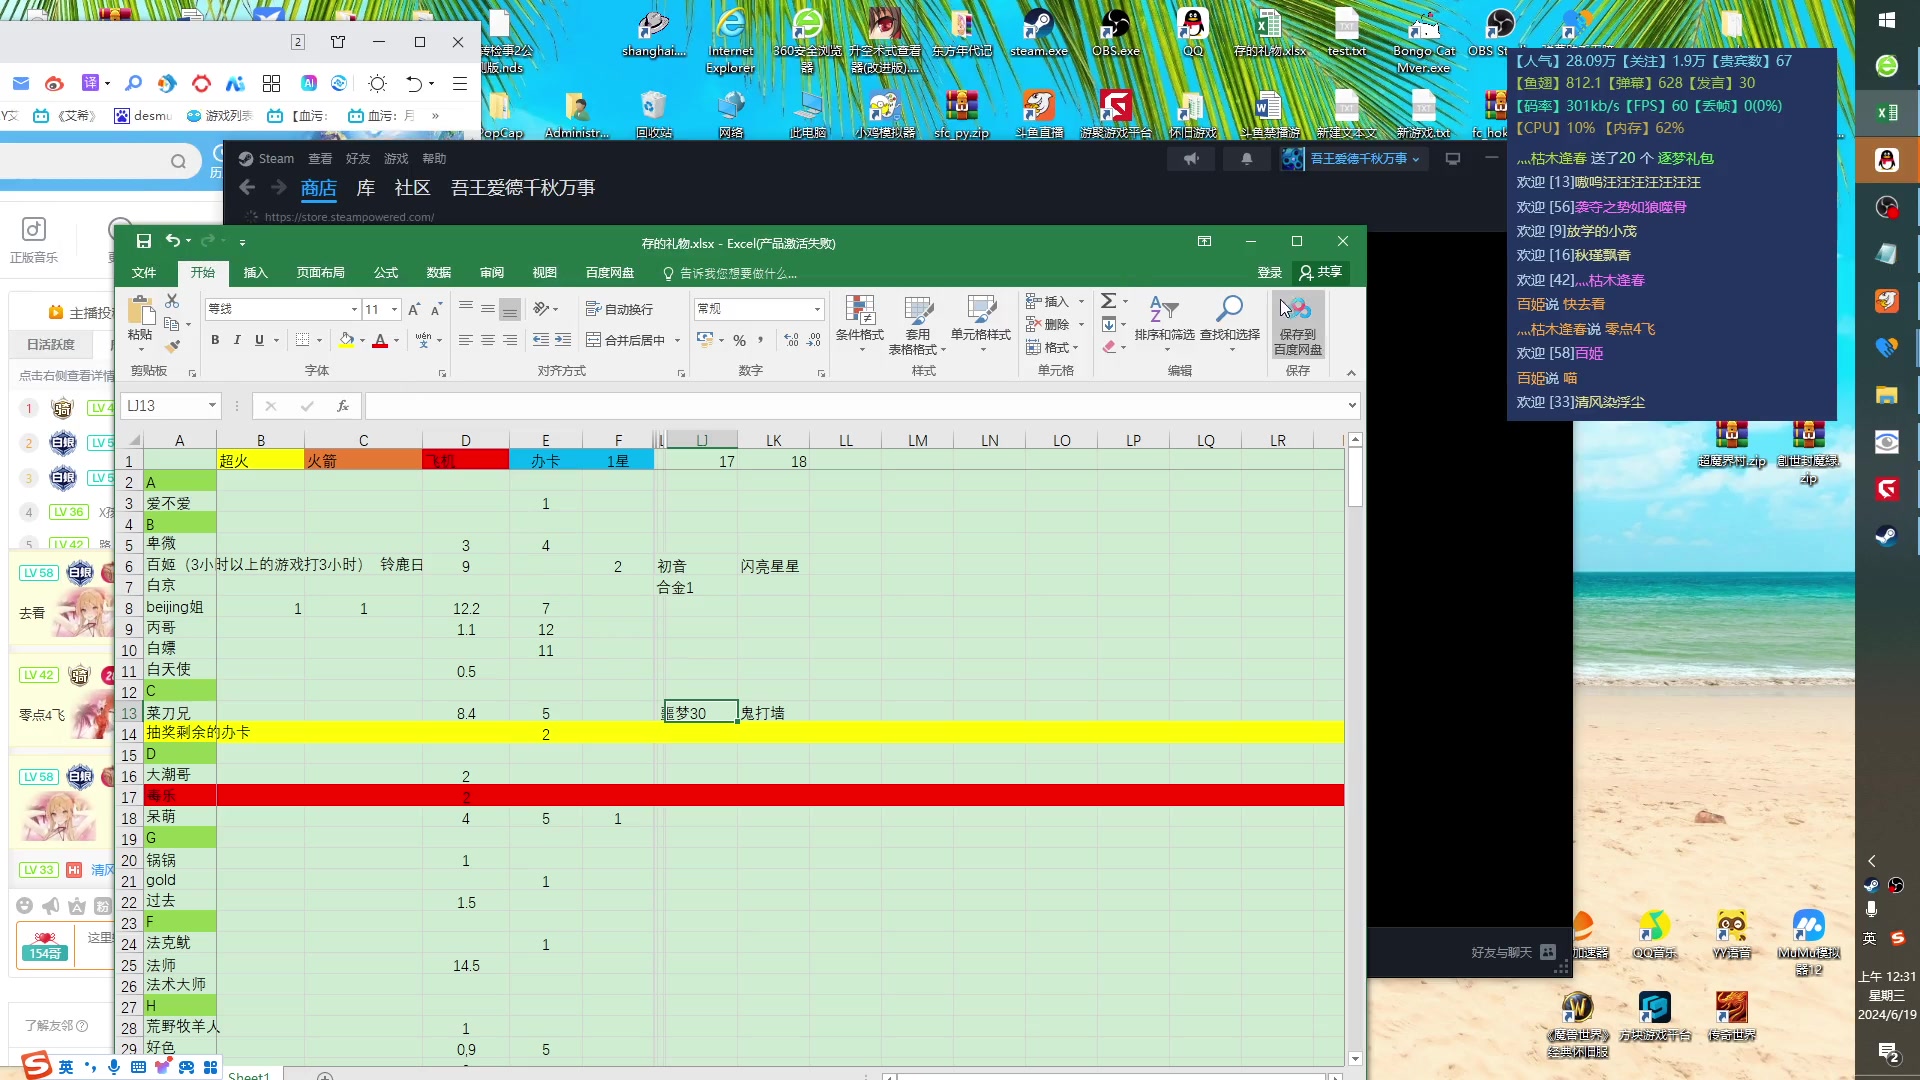This screenshot has height=1080, width=1920.
Task: Toggle Bold formatting
Action: (215, 341)
